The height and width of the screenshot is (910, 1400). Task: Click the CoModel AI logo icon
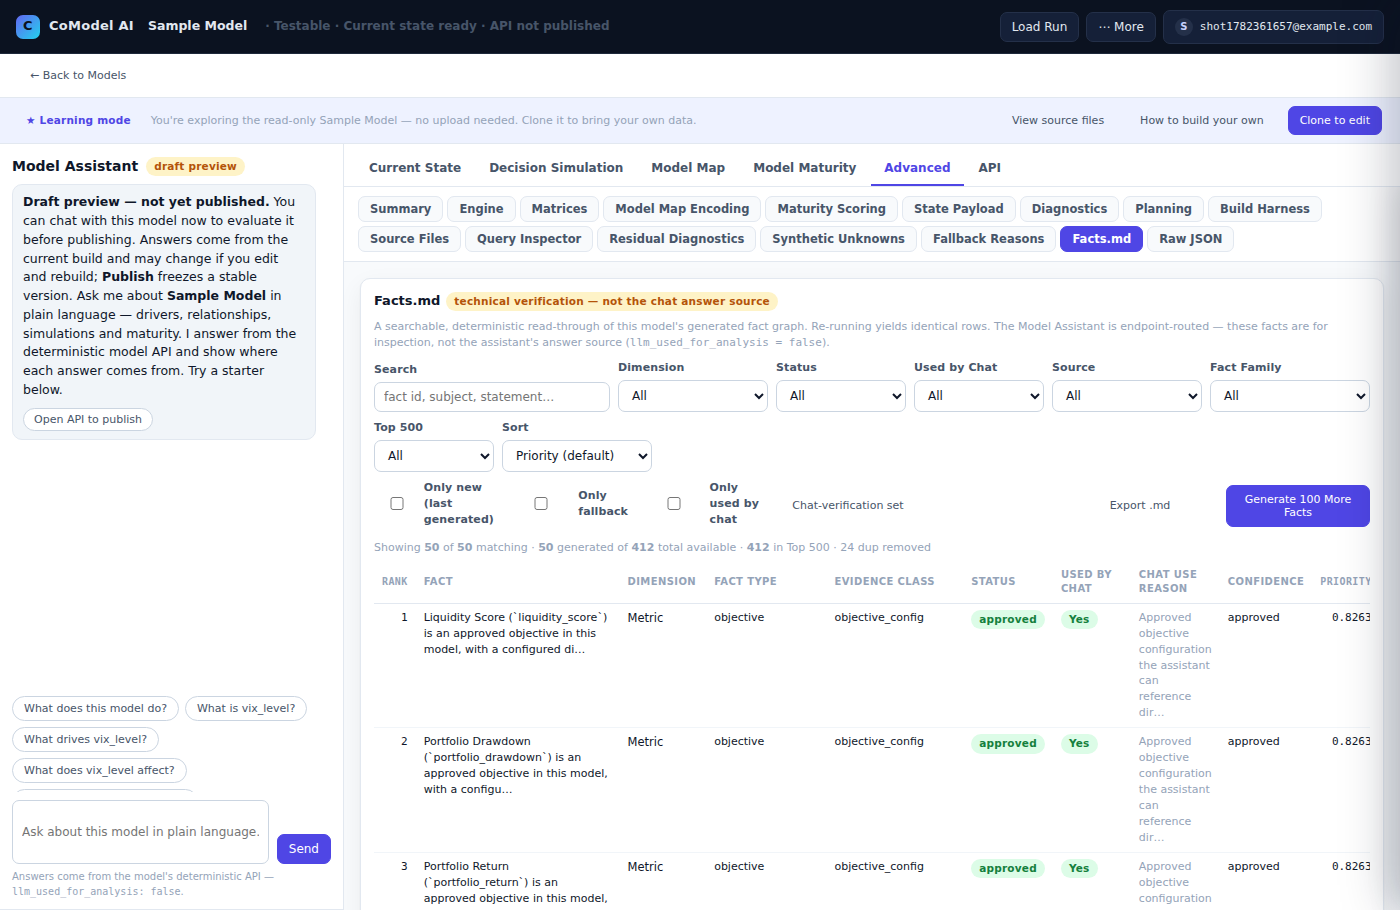pyautogui.click(x=28, y=26)
